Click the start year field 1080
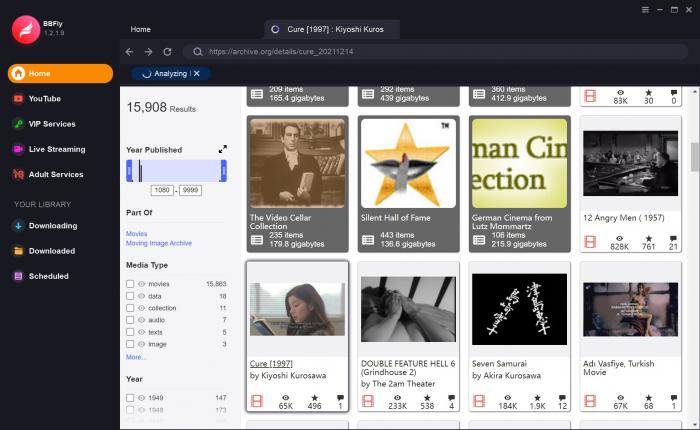The image size is (700, 430). coord(162,190)
